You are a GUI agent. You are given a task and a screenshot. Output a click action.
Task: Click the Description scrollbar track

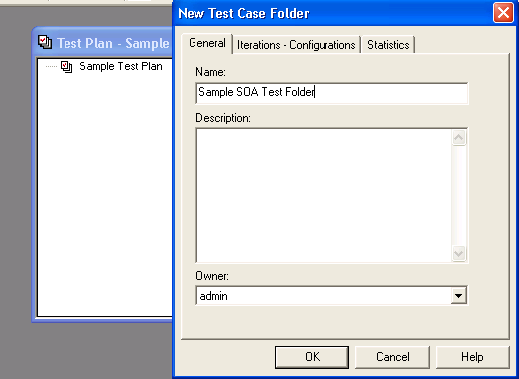[x=459, y=195]
